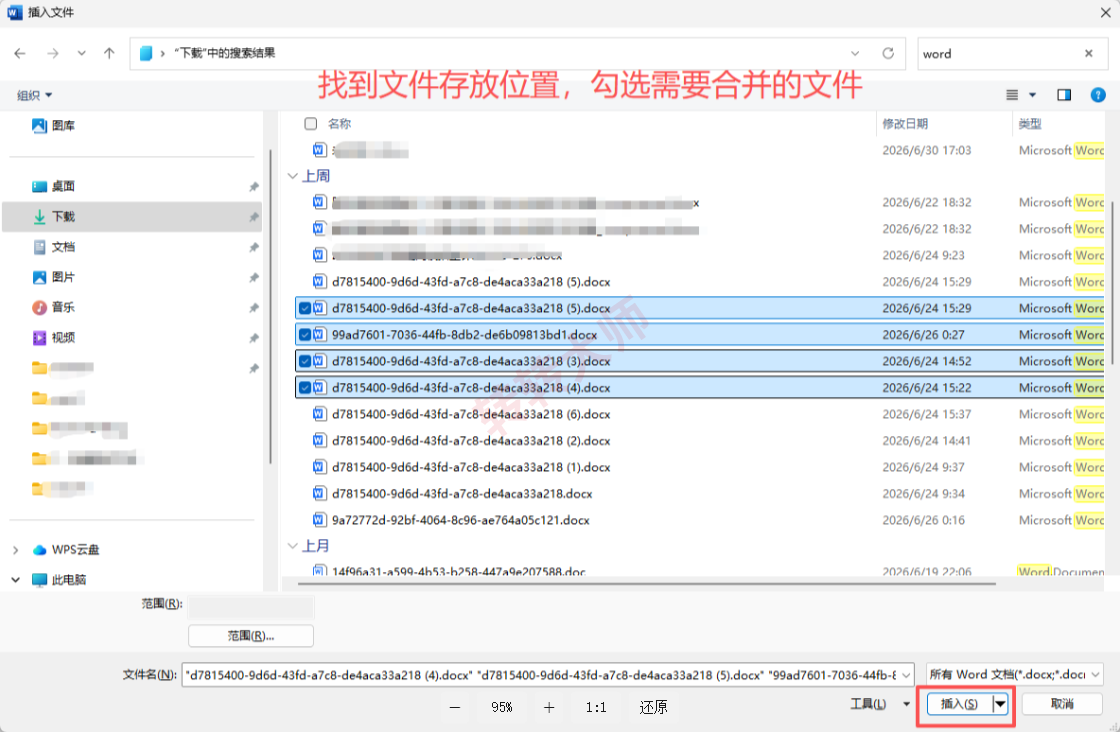1120x732 pixels.
Task: Click the pin icon next to 文档
Action: click(x=254, y=247)
